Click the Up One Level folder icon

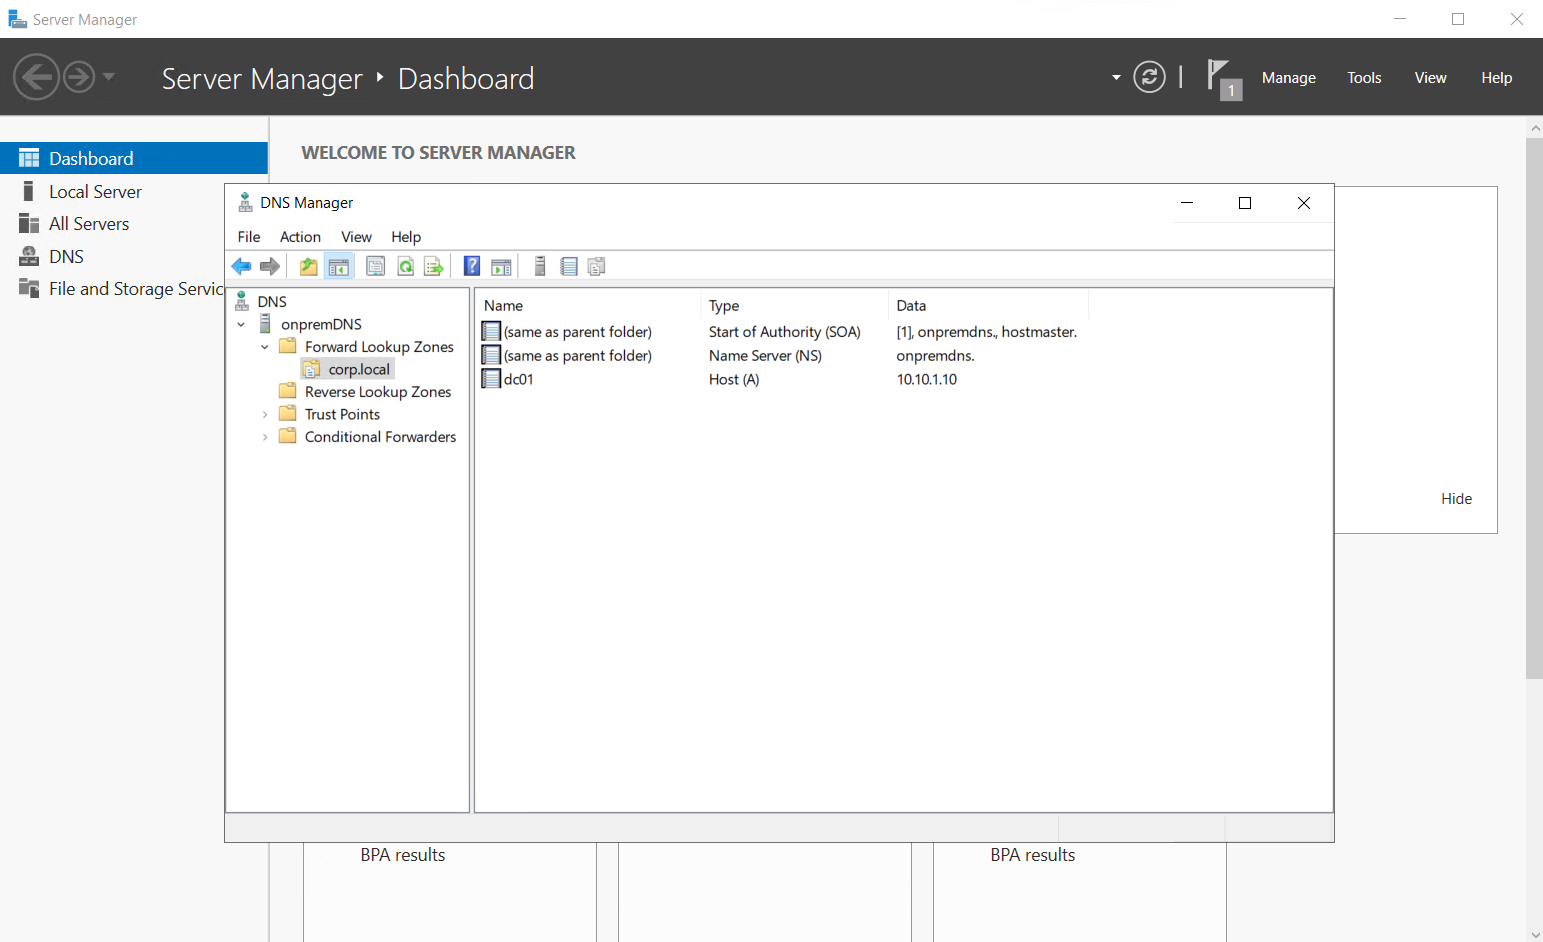coord(309,266)
